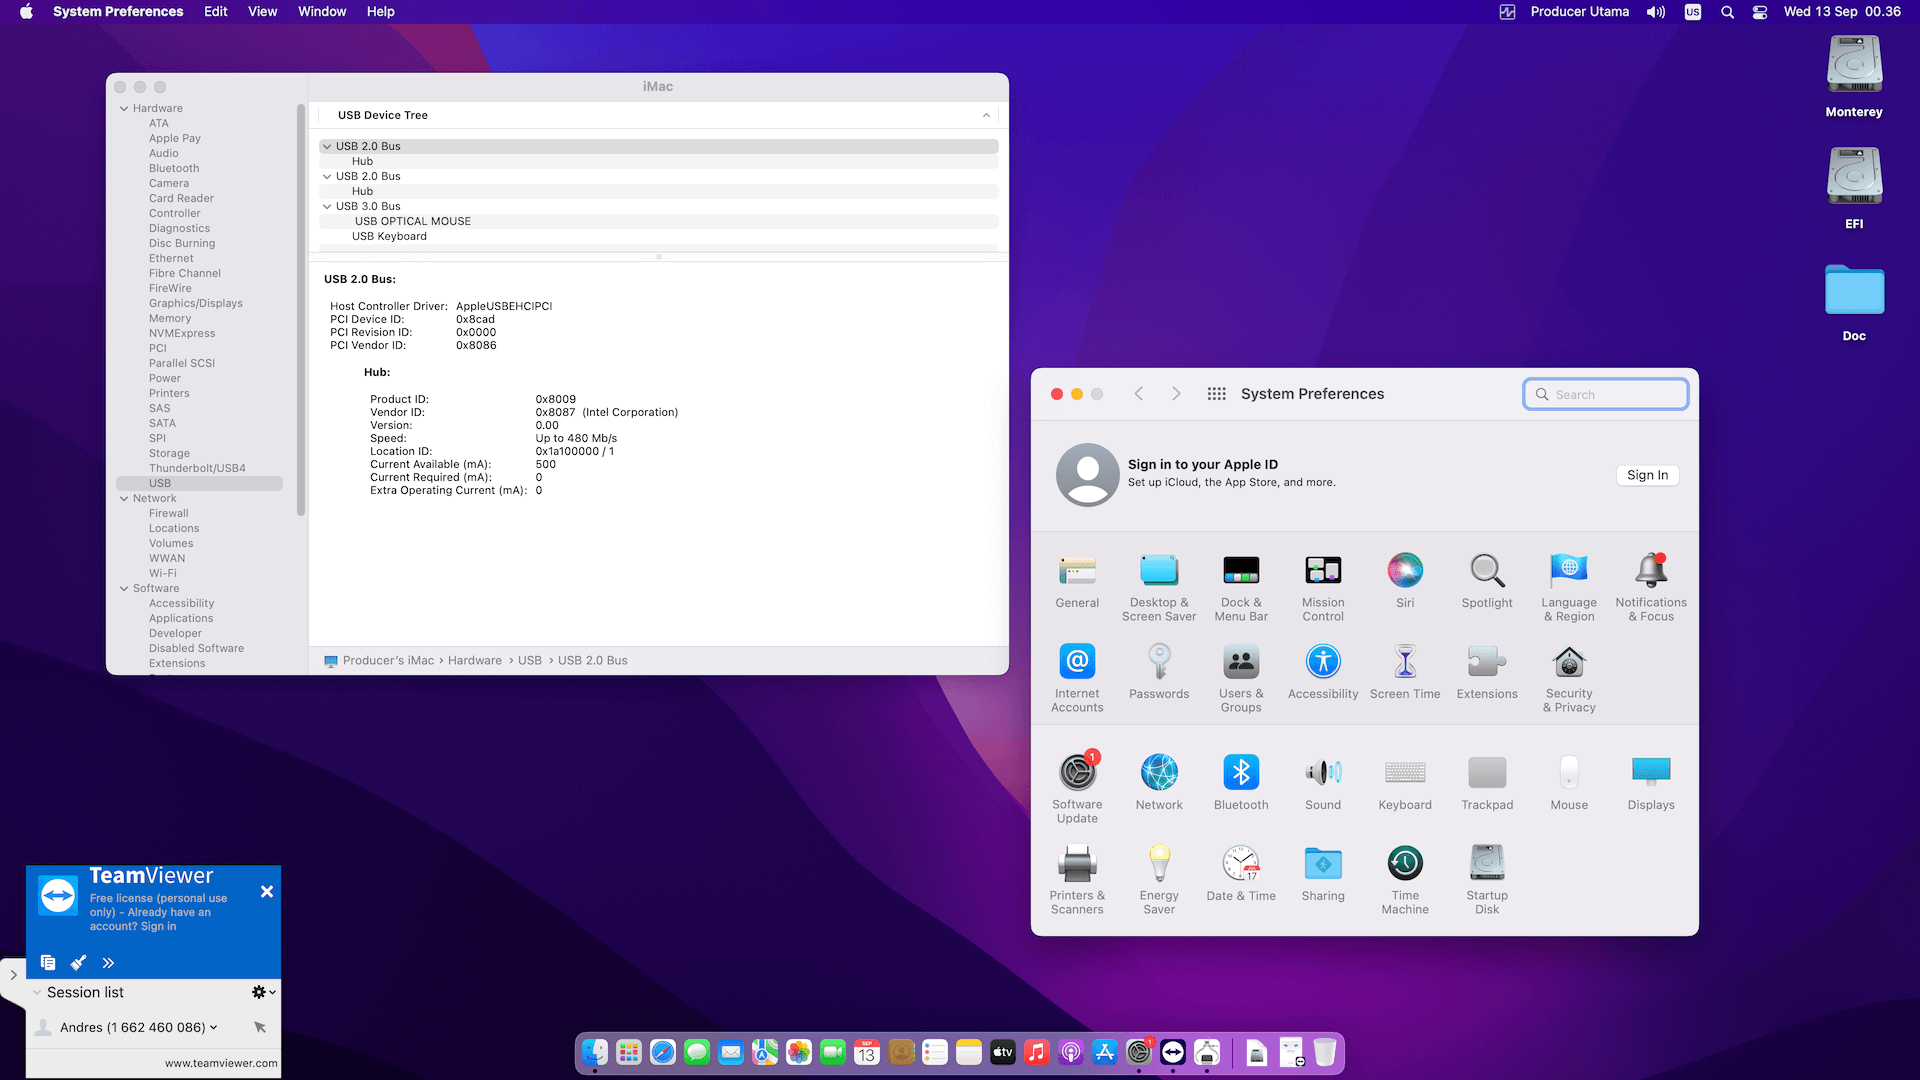Collapse the Network section in sidebar
Image resolution: width=1920 pixels, height=1080 pixels.
click(x=124, y=498)
